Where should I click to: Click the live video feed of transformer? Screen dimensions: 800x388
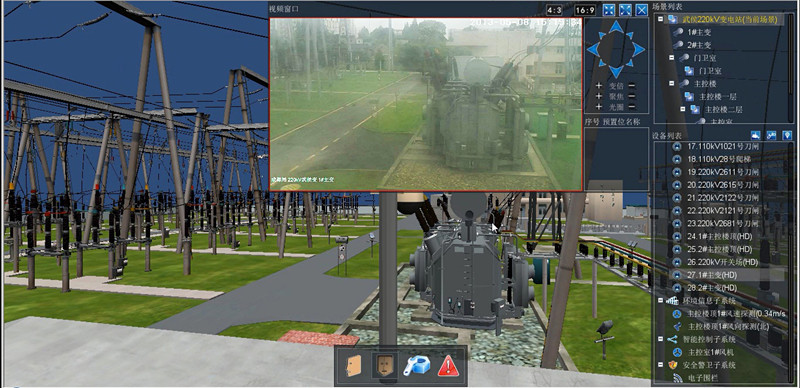pyautogui.click(x=426, y=105)
